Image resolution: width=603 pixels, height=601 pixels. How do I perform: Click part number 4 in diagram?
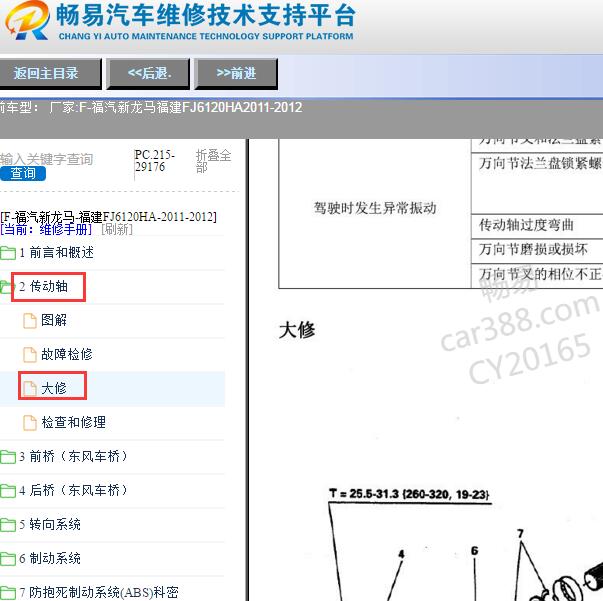[x=401, y=554]
